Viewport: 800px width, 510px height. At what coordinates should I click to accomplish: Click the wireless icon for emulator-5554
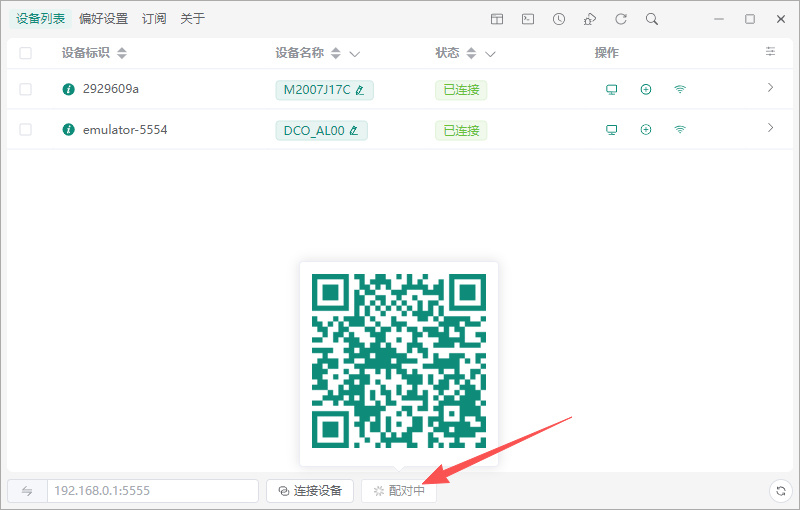point(680,130)
